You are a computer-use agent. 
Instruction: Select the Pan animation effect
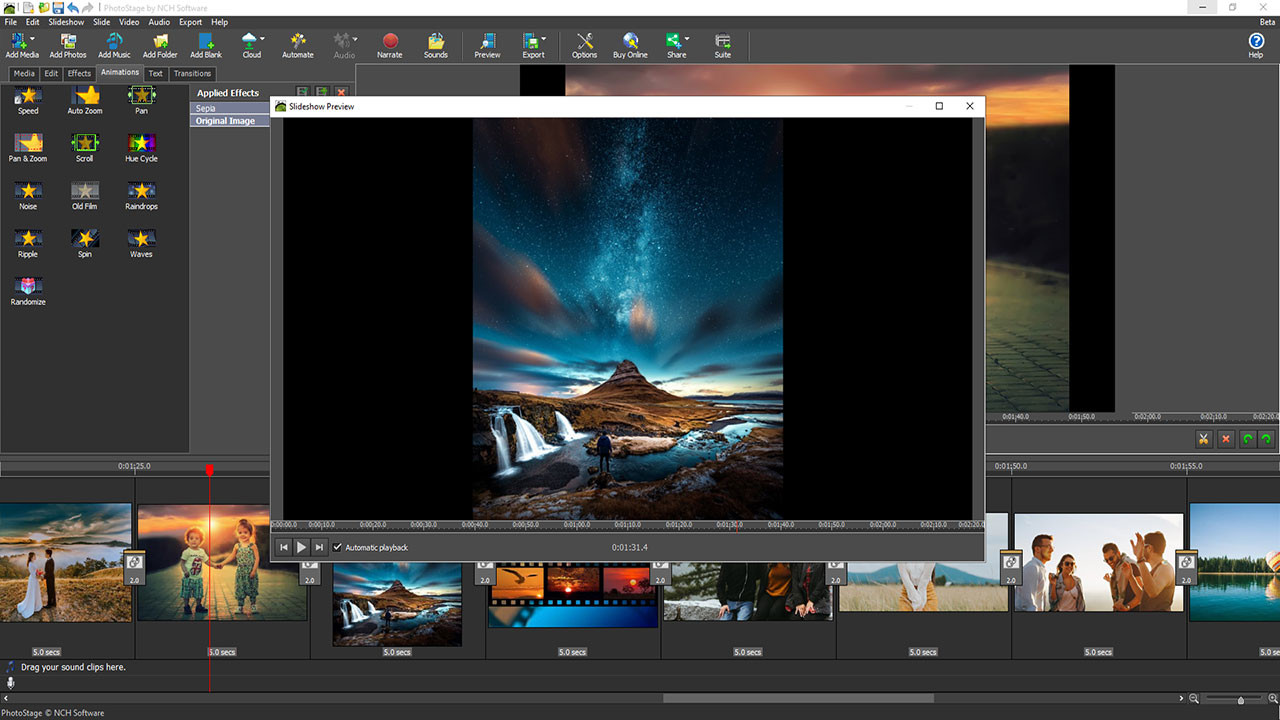141,99
